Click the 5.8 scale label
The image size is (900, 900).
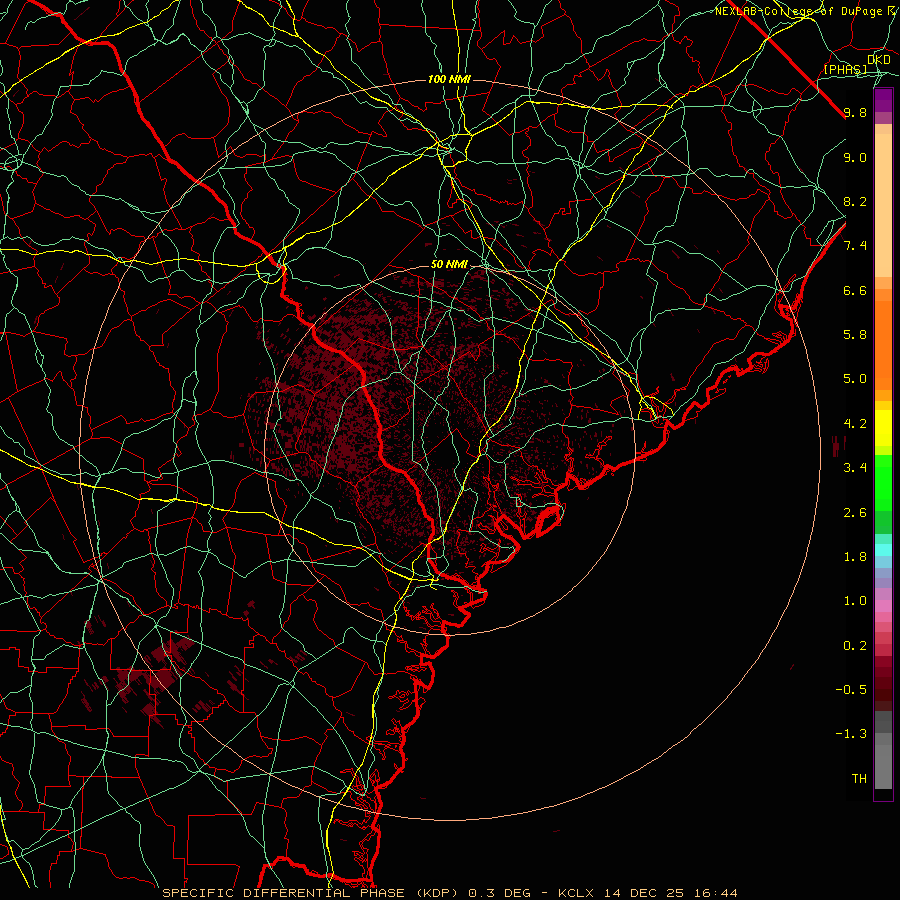[855, 335]
